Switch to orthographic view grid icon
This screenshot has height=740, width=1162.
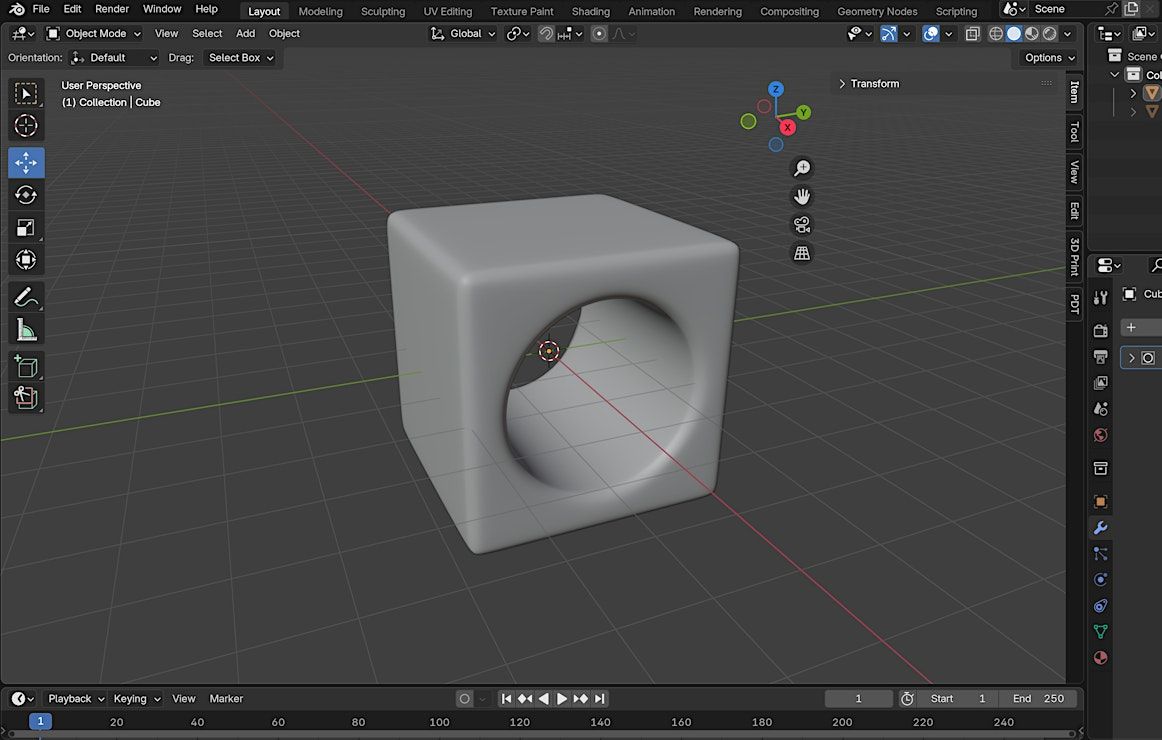(x=801, y=254)
